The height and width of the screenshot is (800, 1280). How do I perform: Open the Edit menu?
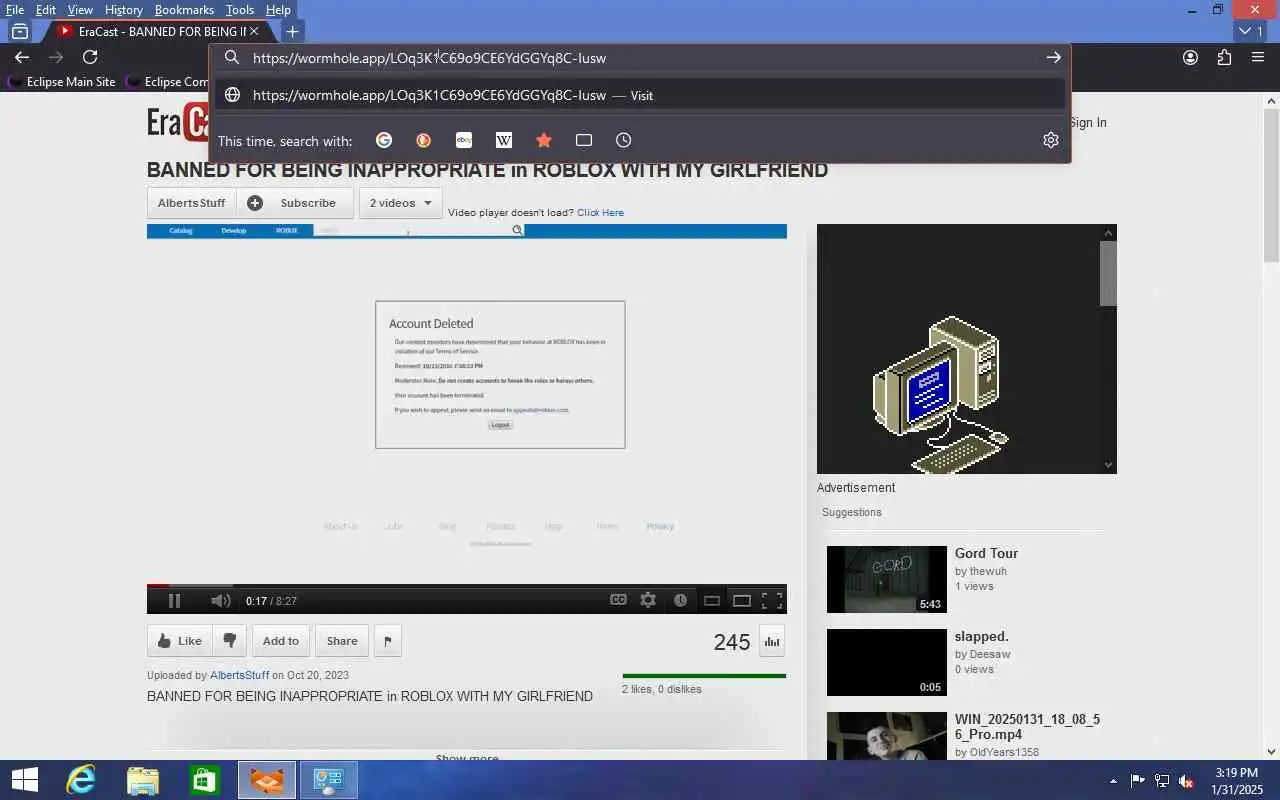click(46, 10)
